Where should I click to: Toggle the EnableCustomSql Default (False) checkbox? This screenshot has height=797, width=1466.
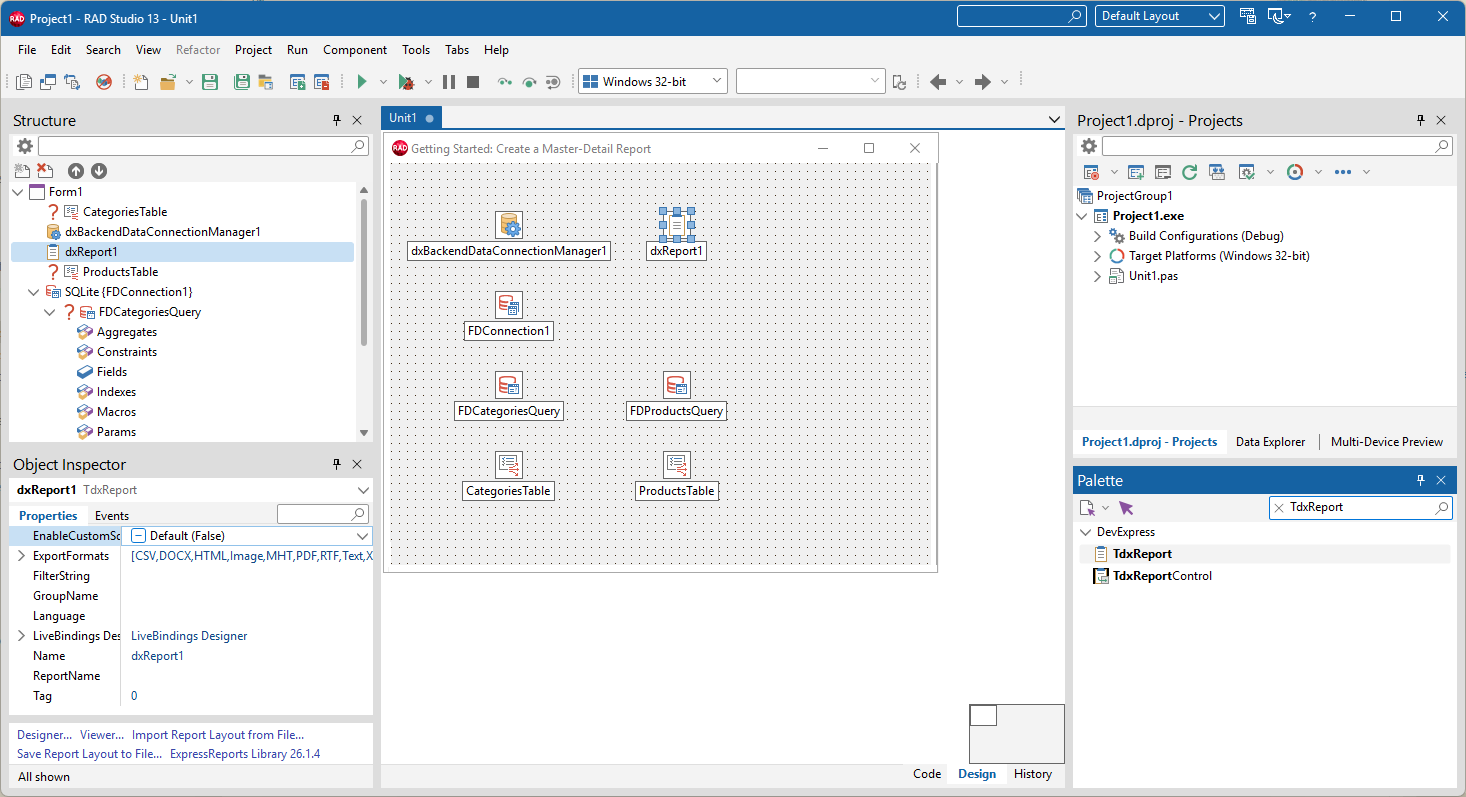139,536
